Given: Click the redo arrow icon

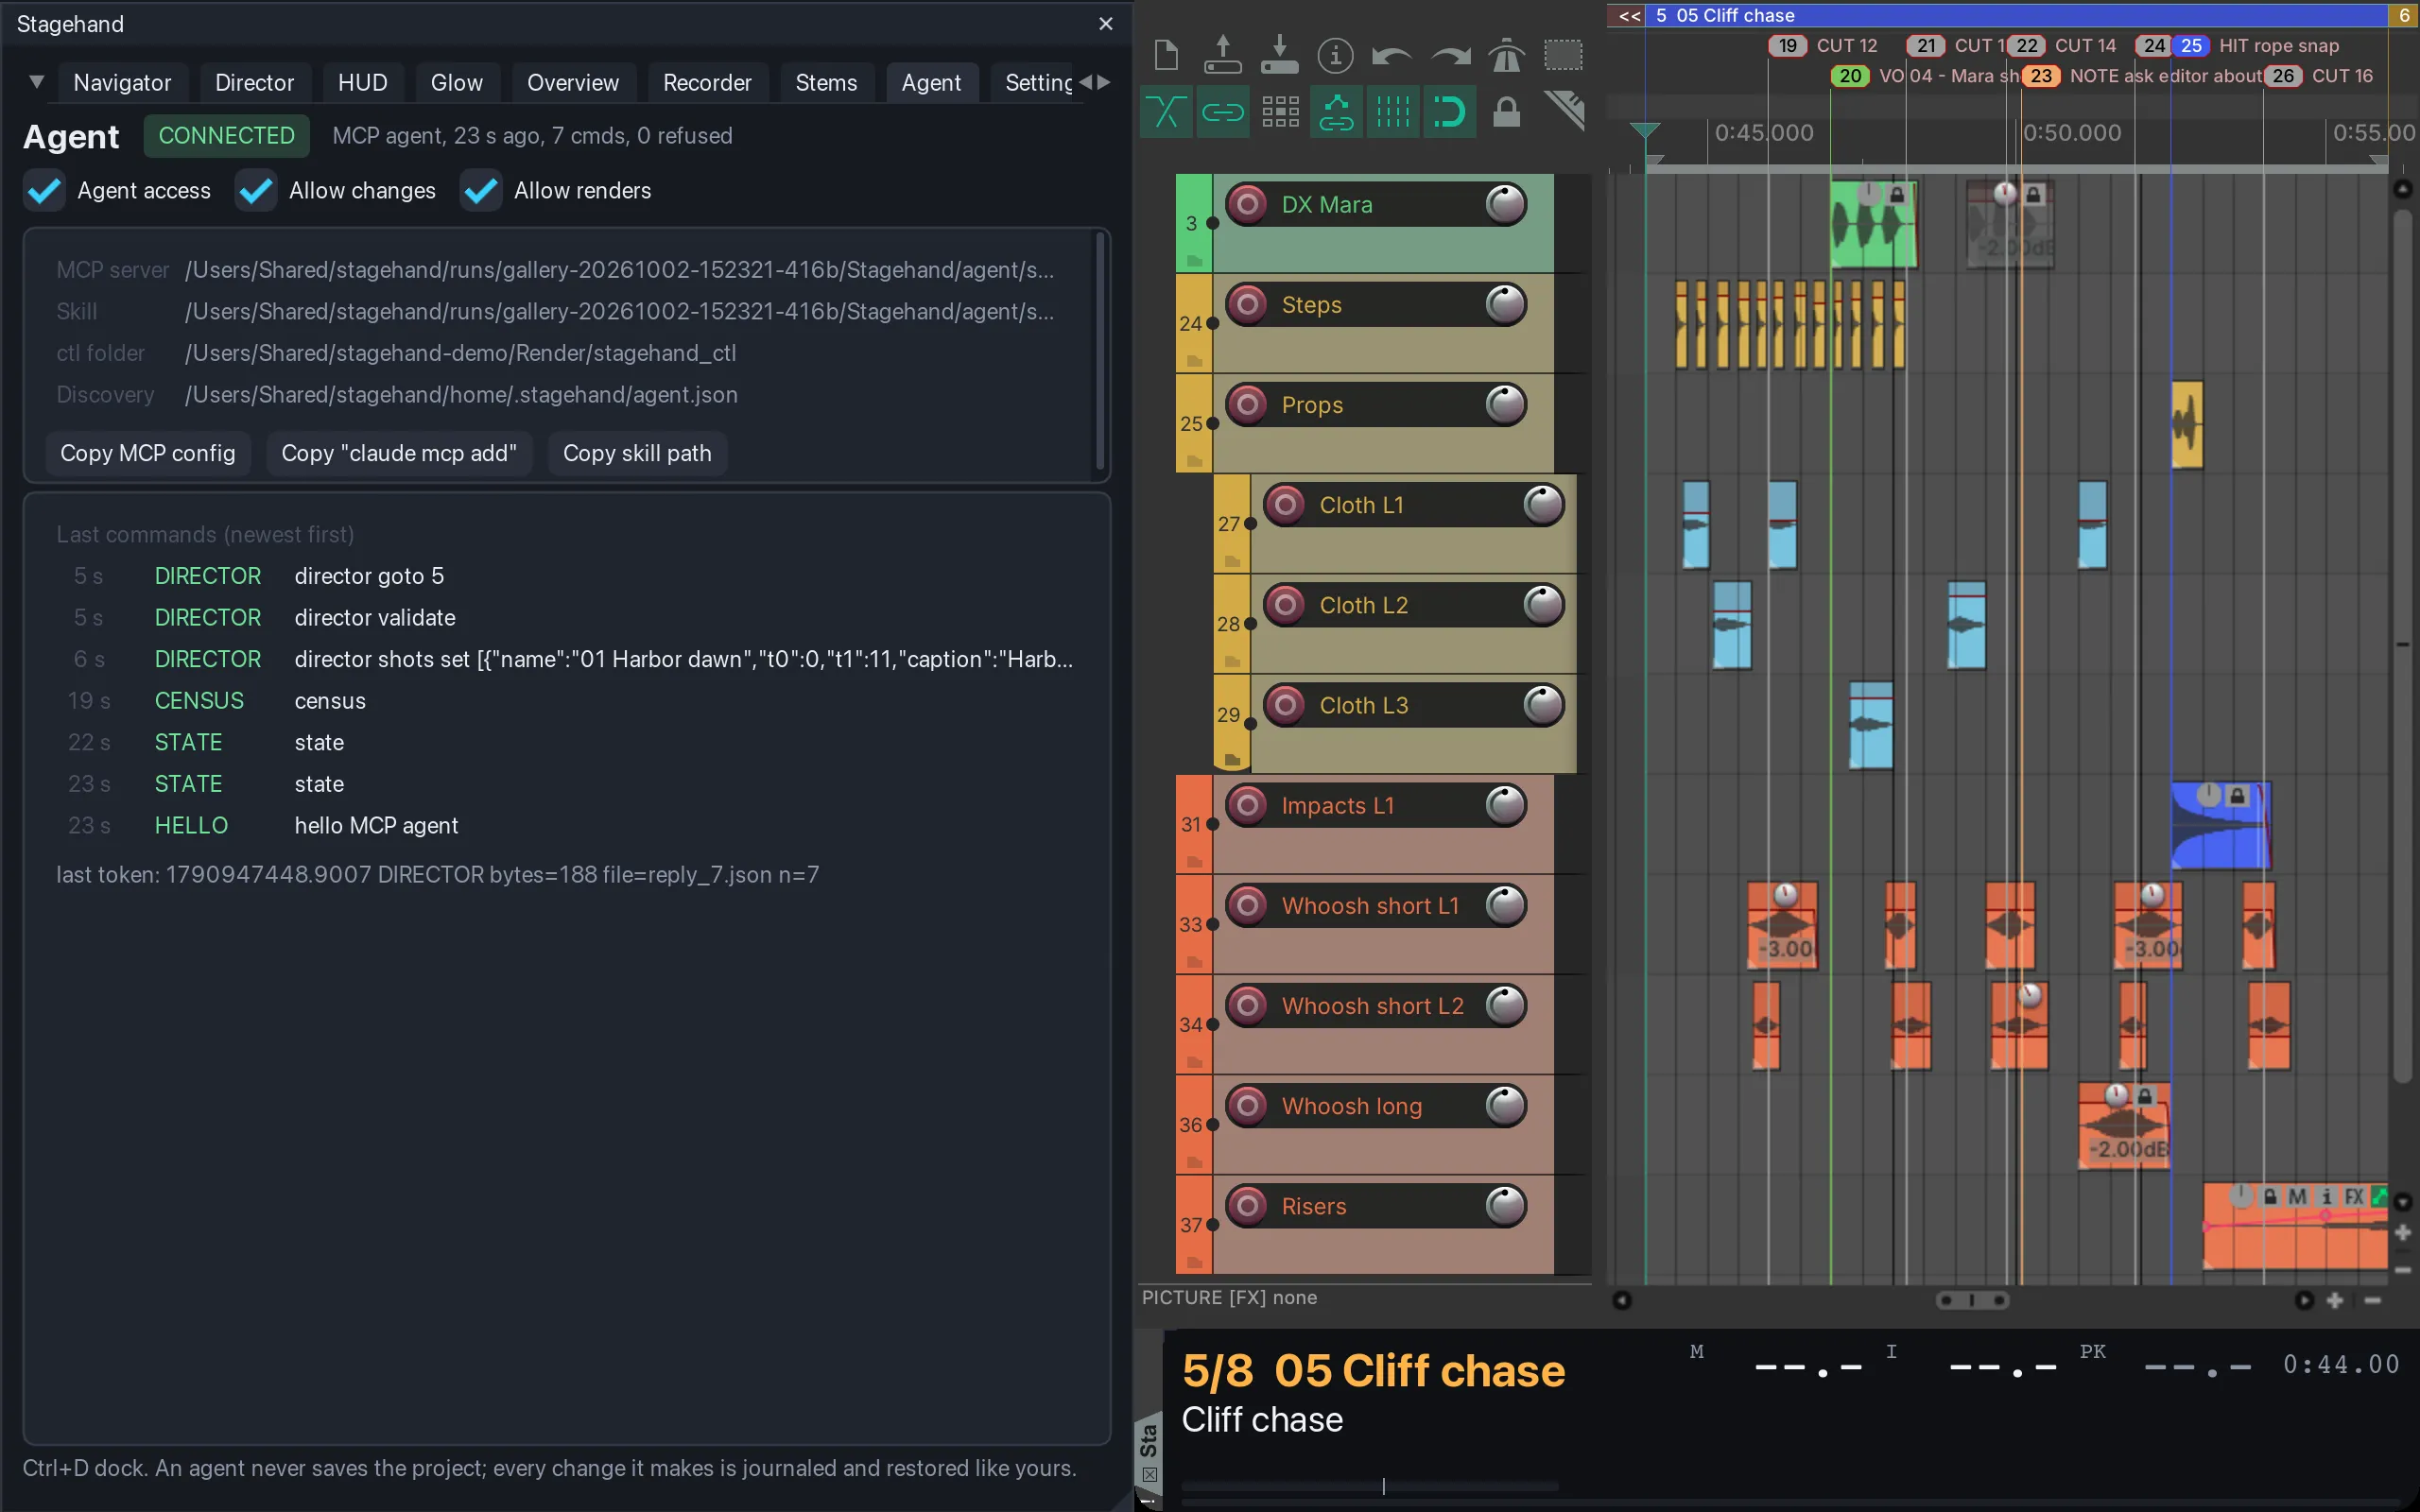Looking at the screenshot, I should [1450, 56].
